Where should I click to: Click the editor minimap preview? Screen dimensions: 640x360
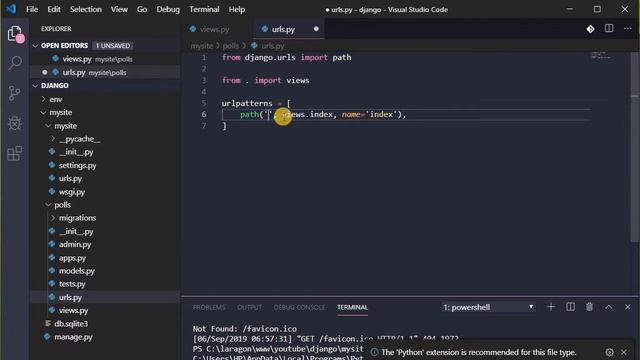click(x=601, y=55)
